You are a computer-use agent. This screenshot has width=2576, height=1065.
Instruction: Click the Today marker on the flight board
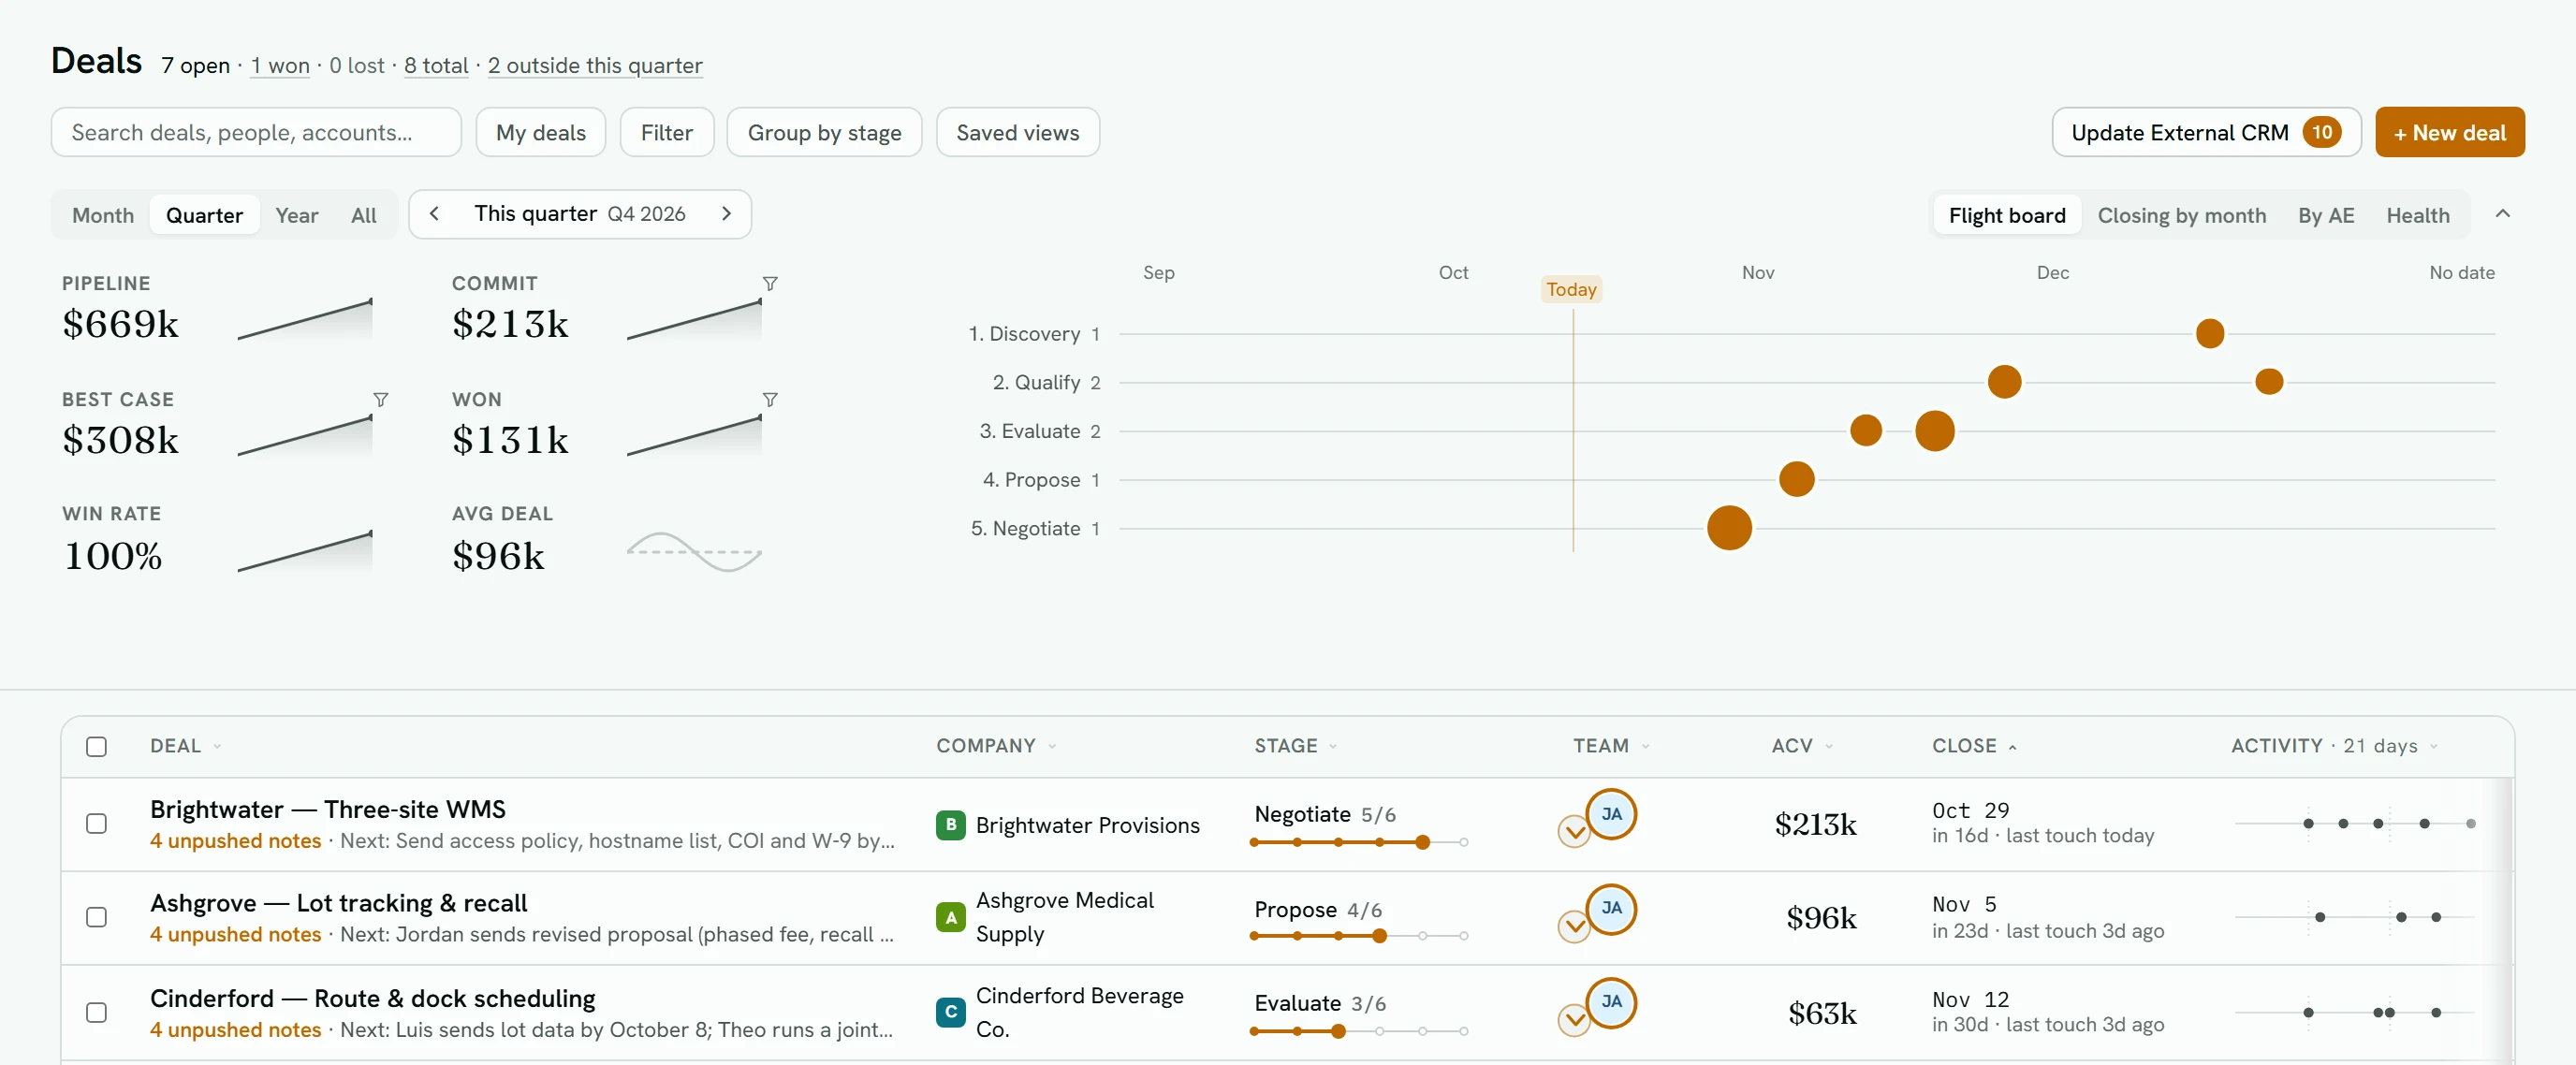pyautogui.click(x=1571, y=290)
